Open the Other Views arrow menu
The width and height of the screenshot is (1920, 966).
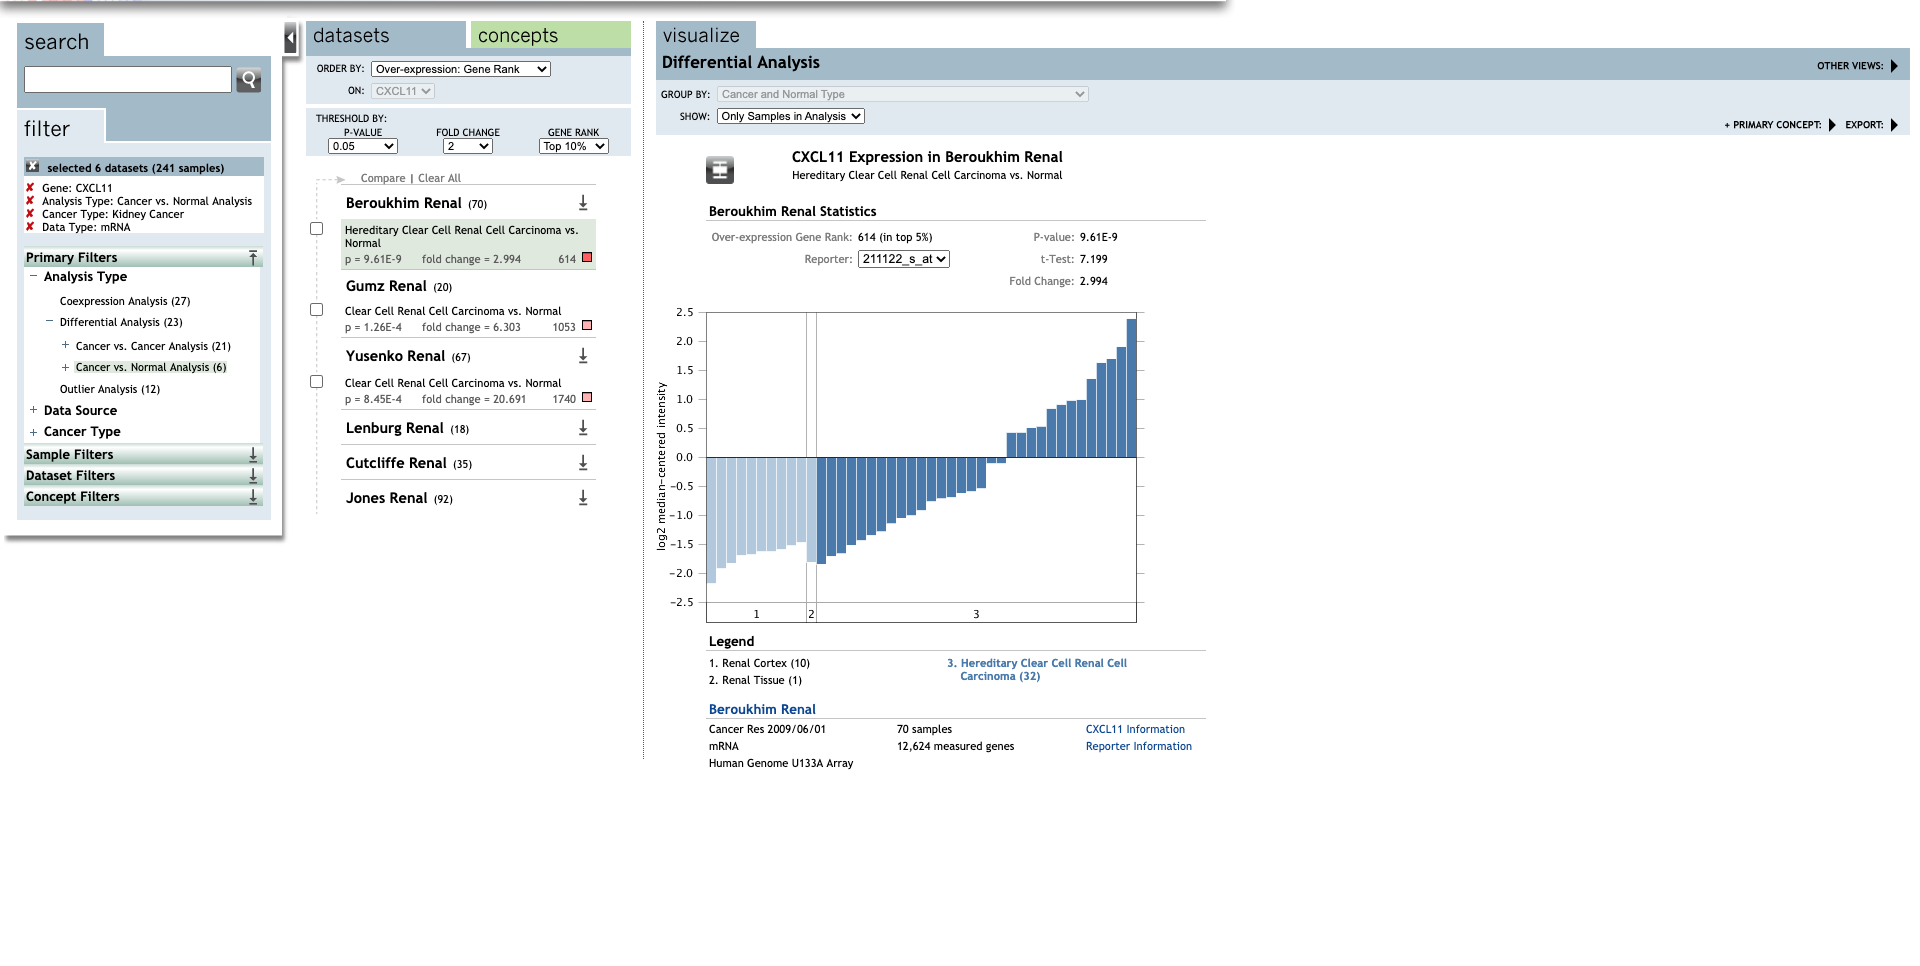click(1894, 66)
